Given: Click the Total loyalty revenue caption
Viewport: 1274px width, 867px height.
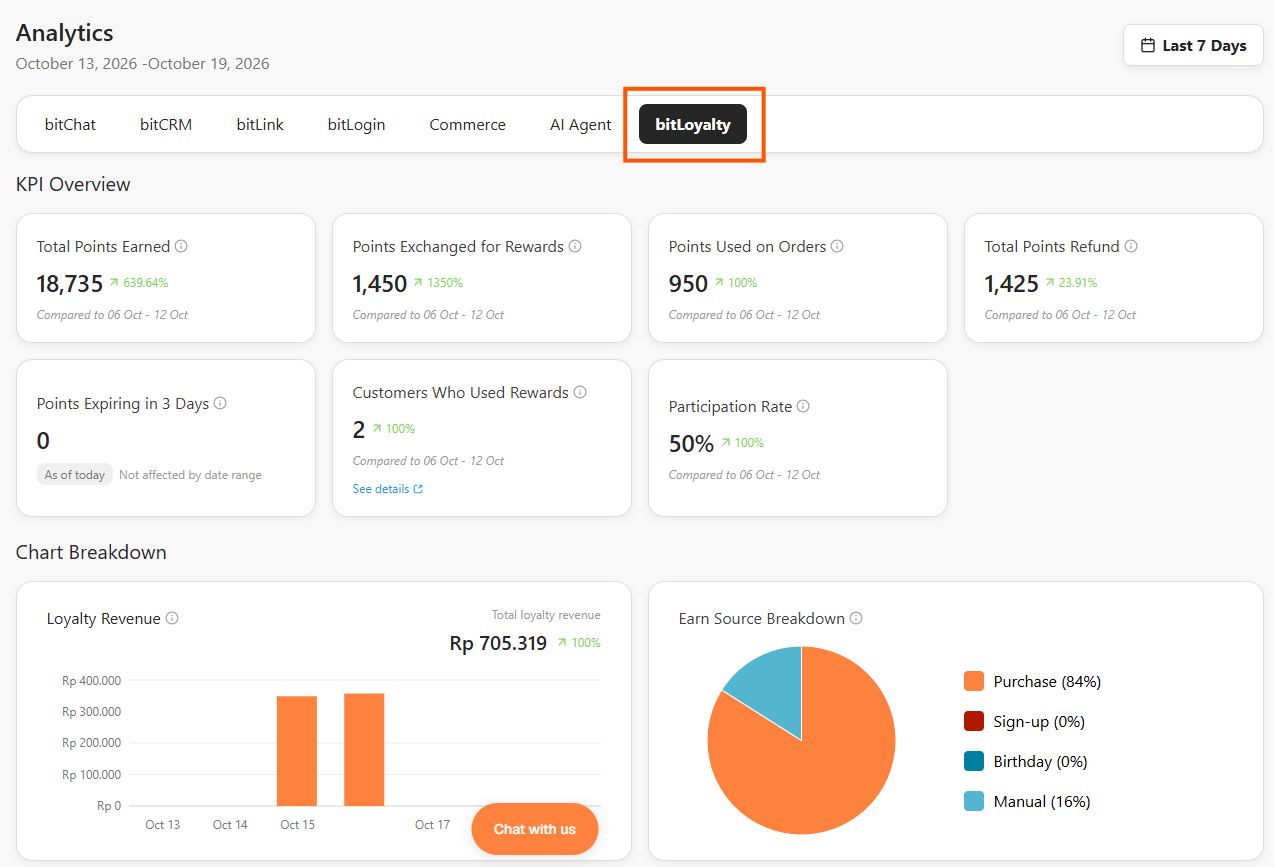Looking at the screenshot, I should tap(546, 615).
